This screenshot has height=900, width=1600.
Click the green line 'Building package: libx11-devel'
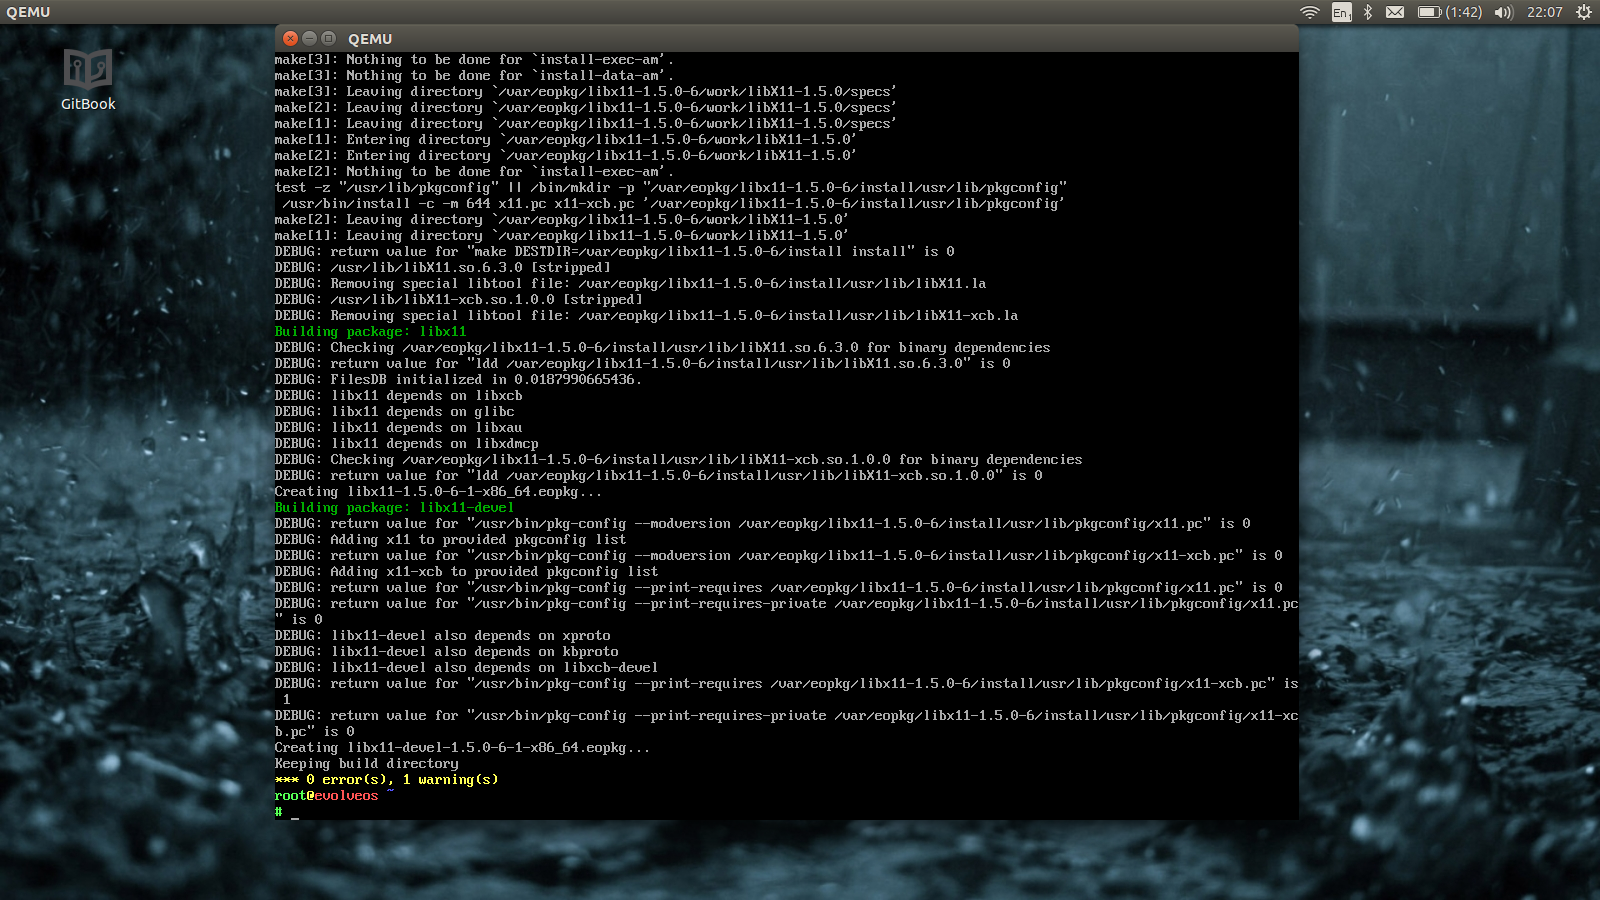click(395, 507)
